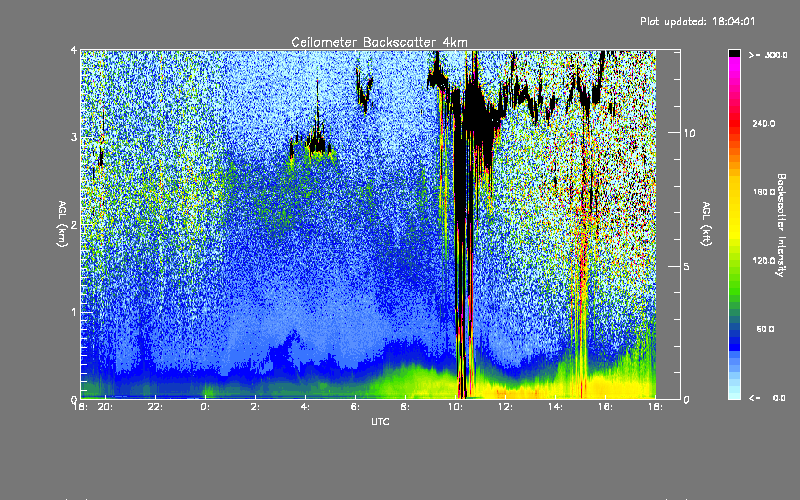
Task: Click the '4' km tick label
Action: tap(74, 50)
